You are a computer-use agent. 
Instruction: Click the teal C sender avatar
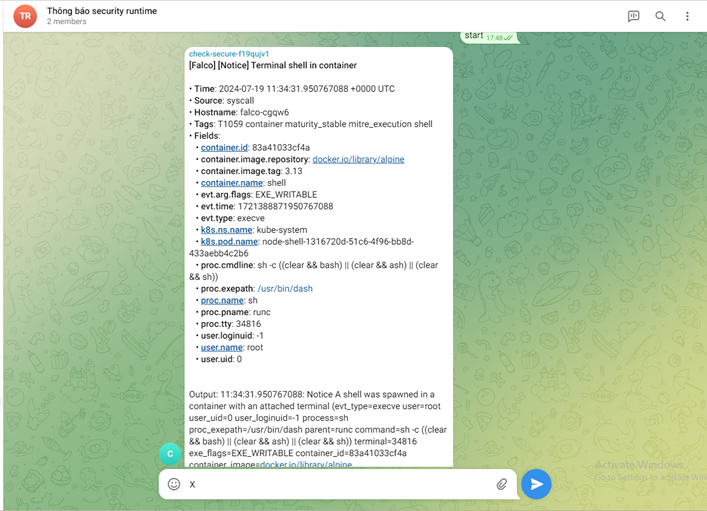pyautogui.click(x=170, y=453)
